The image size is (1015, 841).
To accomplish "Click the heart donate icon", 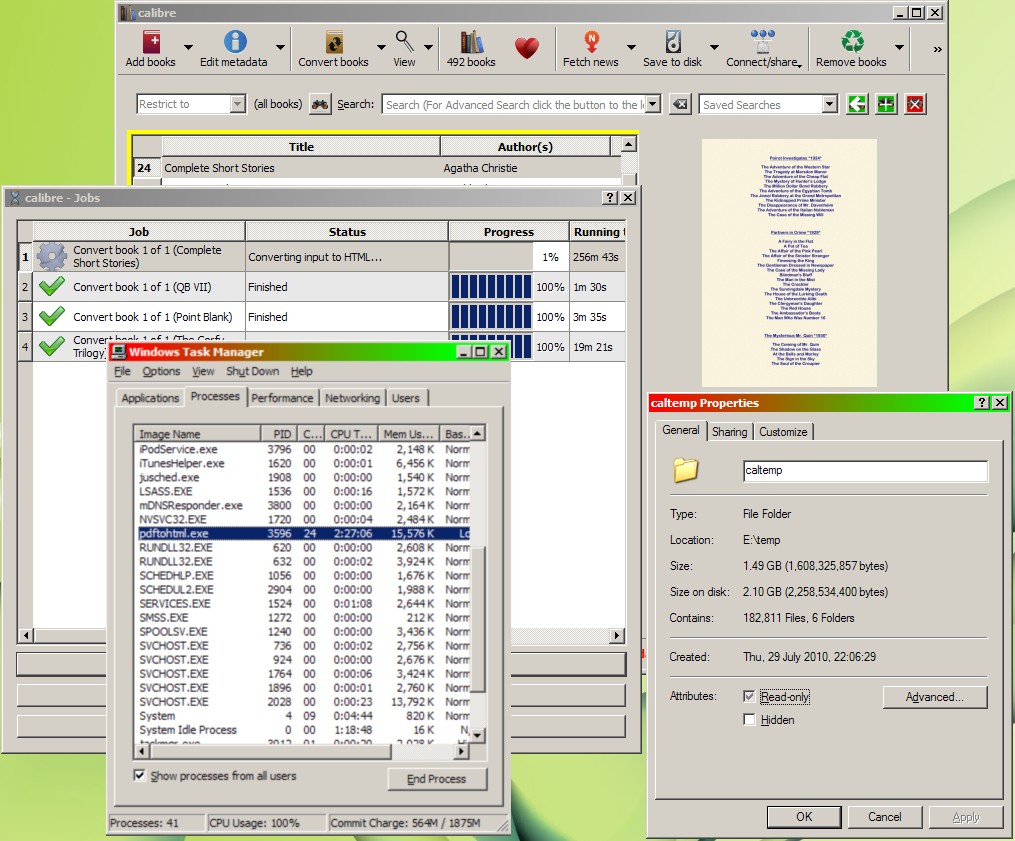I will pyautogui.click(x=527, y=47).
